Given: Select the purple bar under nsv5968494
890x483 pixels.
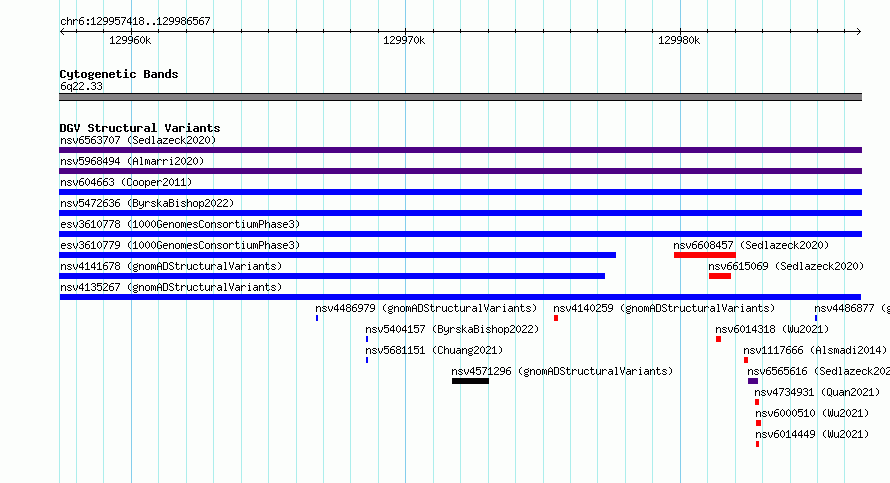Looking at the screenshot, I should point(460,171).
